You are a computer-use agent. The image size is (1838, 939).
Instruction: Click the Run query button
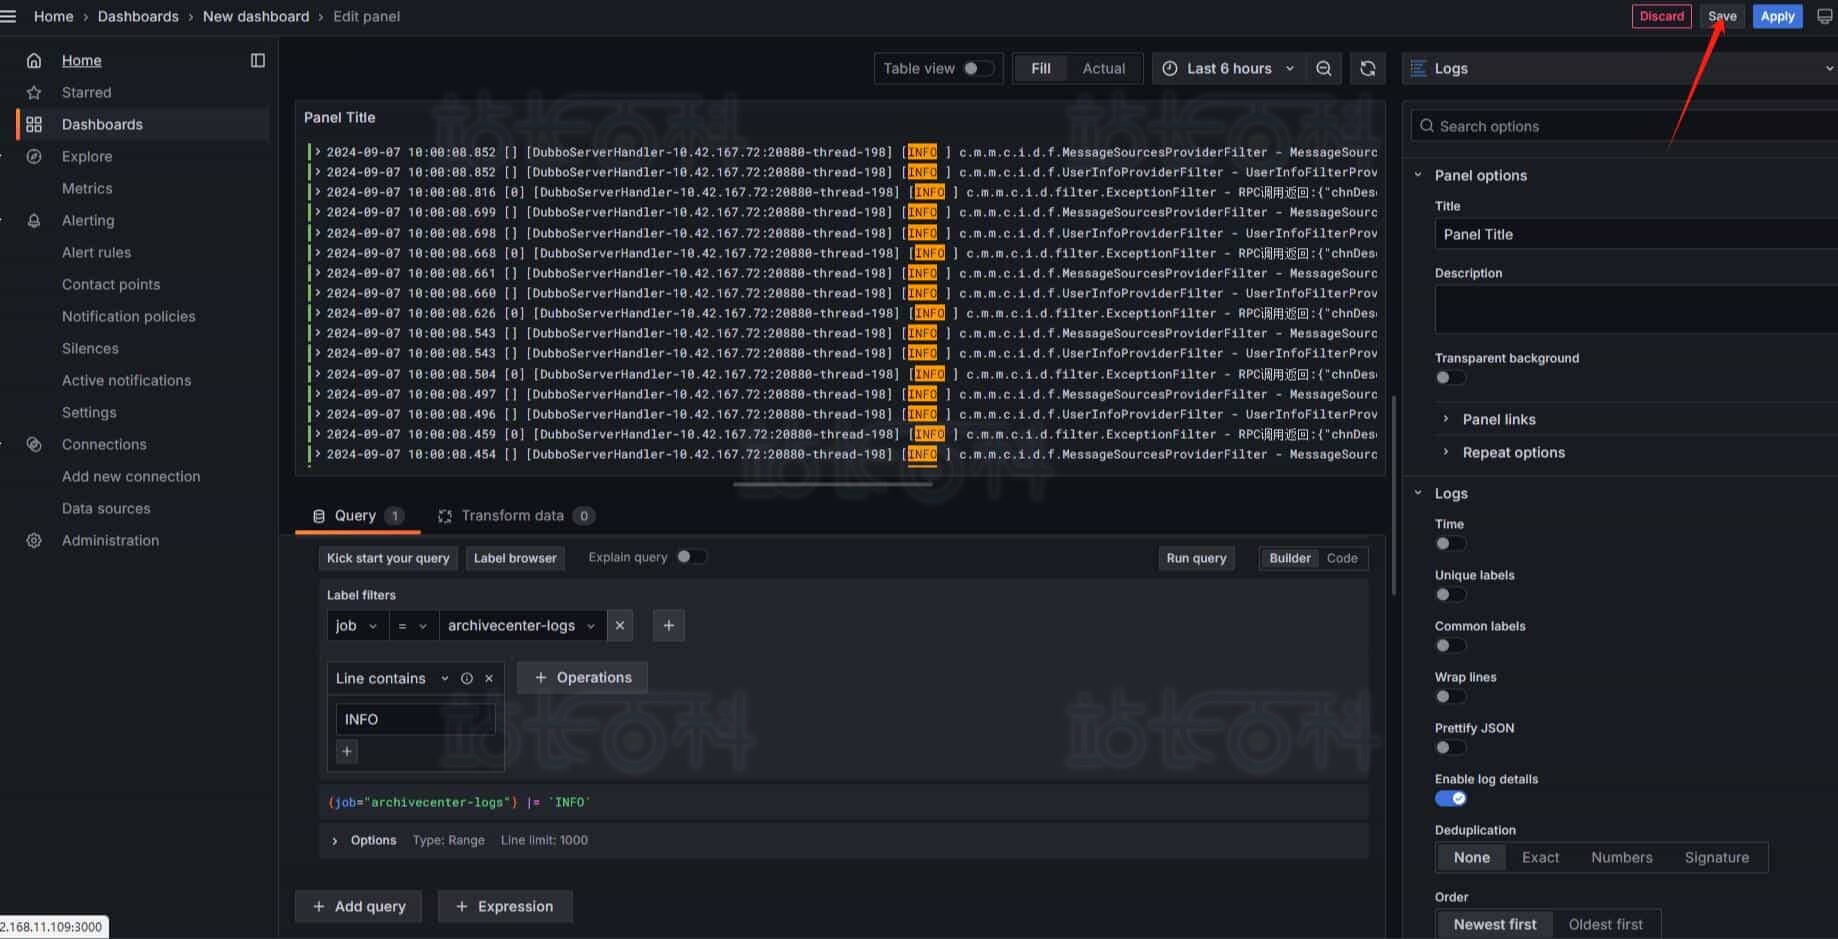click(x=1195, y=558)
